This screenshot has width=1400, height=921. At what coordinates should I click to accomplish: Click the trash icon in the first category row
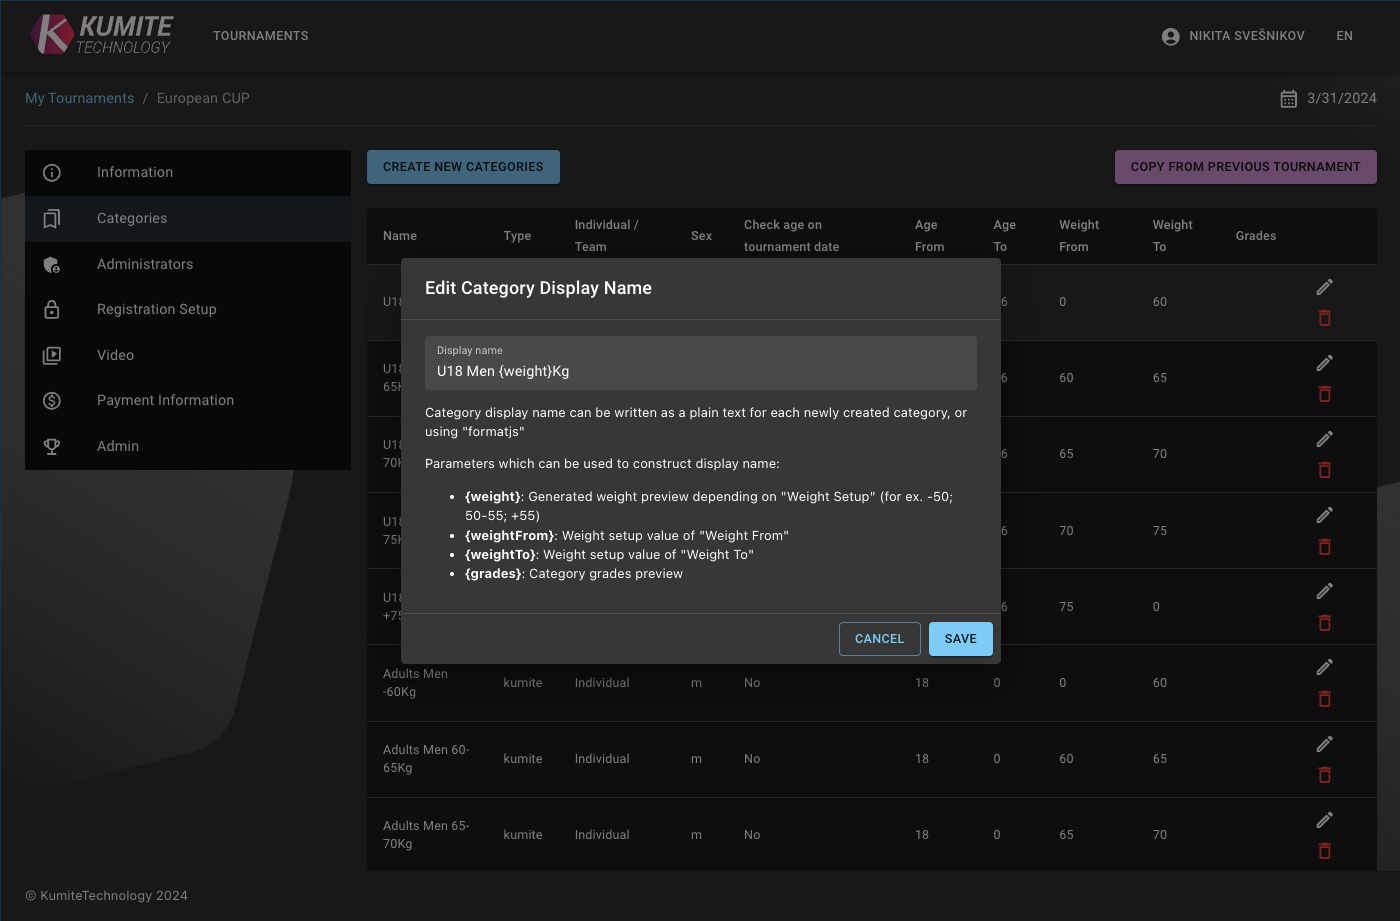(1324, 318)
